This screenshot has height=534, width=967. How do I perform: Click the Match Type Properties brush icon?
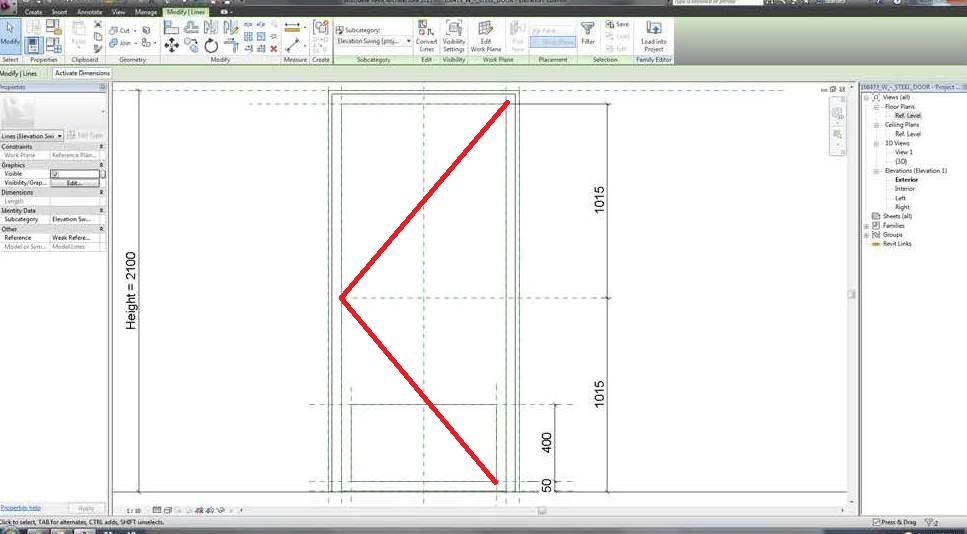click(97, 49)
